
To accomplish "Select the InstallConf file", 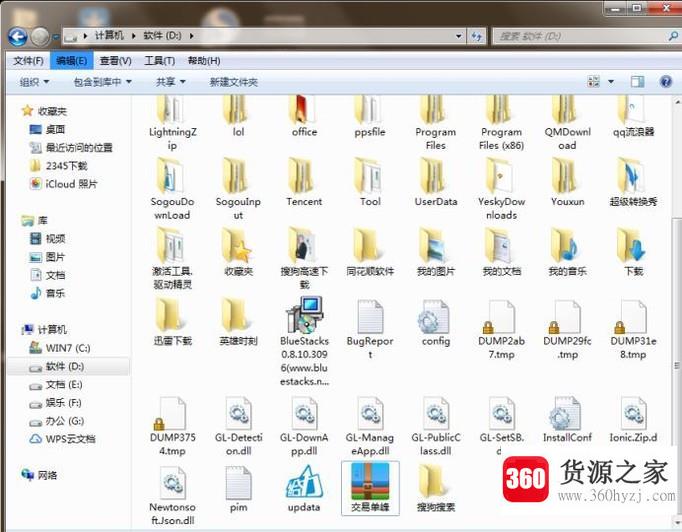I will coord(567,420).
